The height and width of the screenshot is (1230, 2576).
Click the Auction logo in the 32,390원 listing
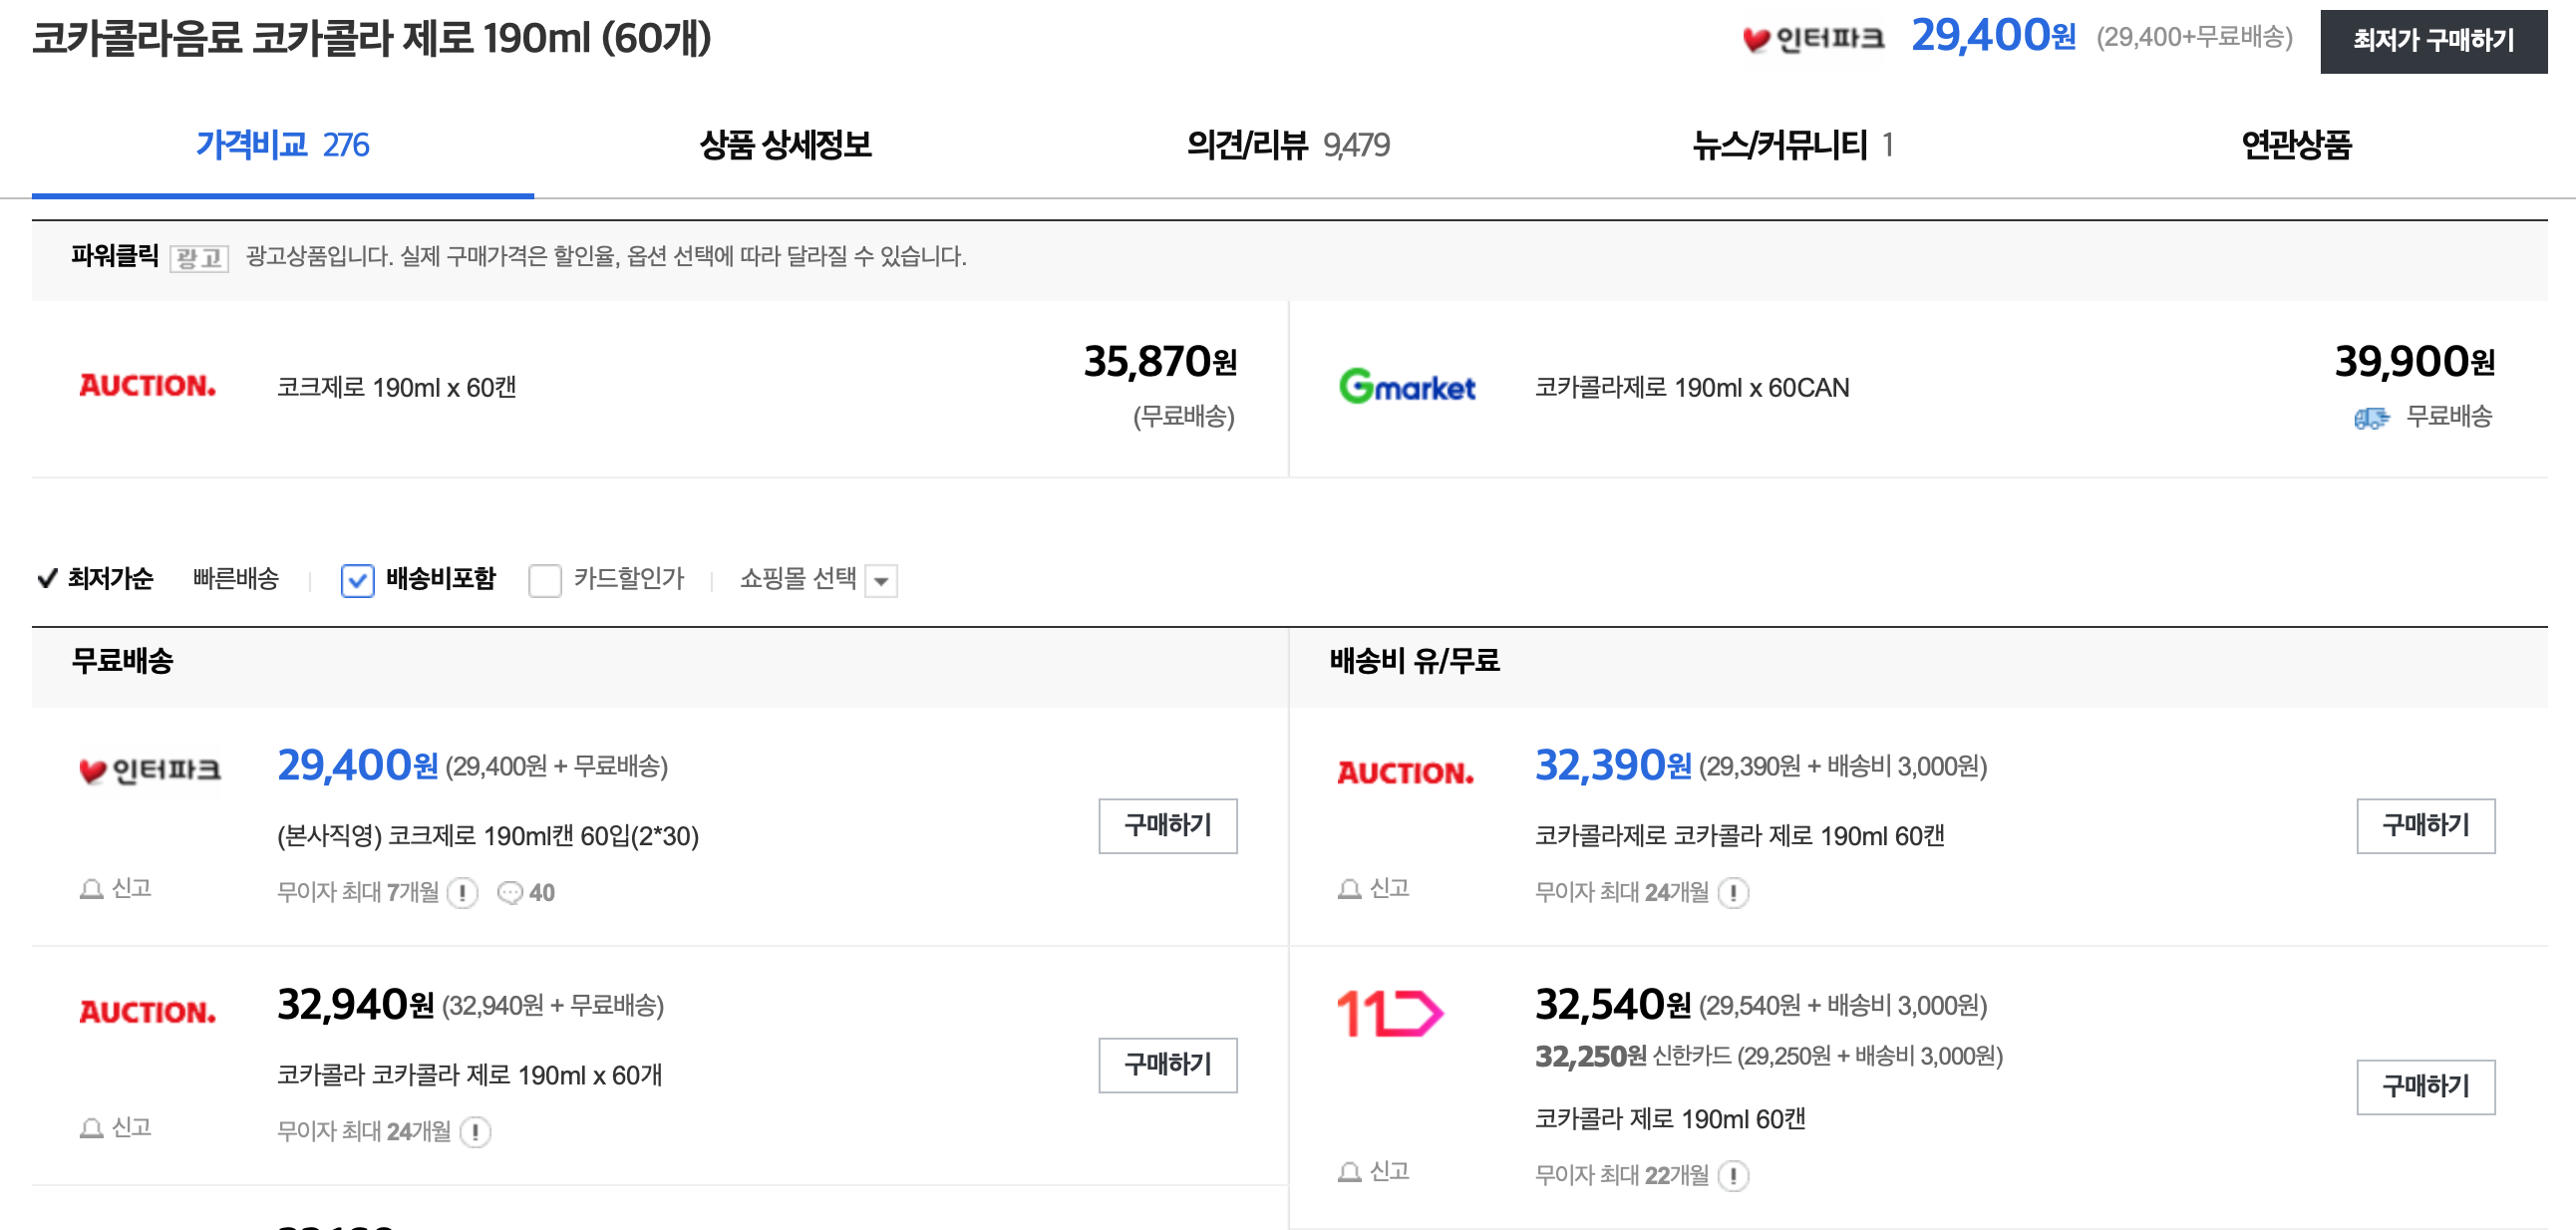(x=1405, y=772)
